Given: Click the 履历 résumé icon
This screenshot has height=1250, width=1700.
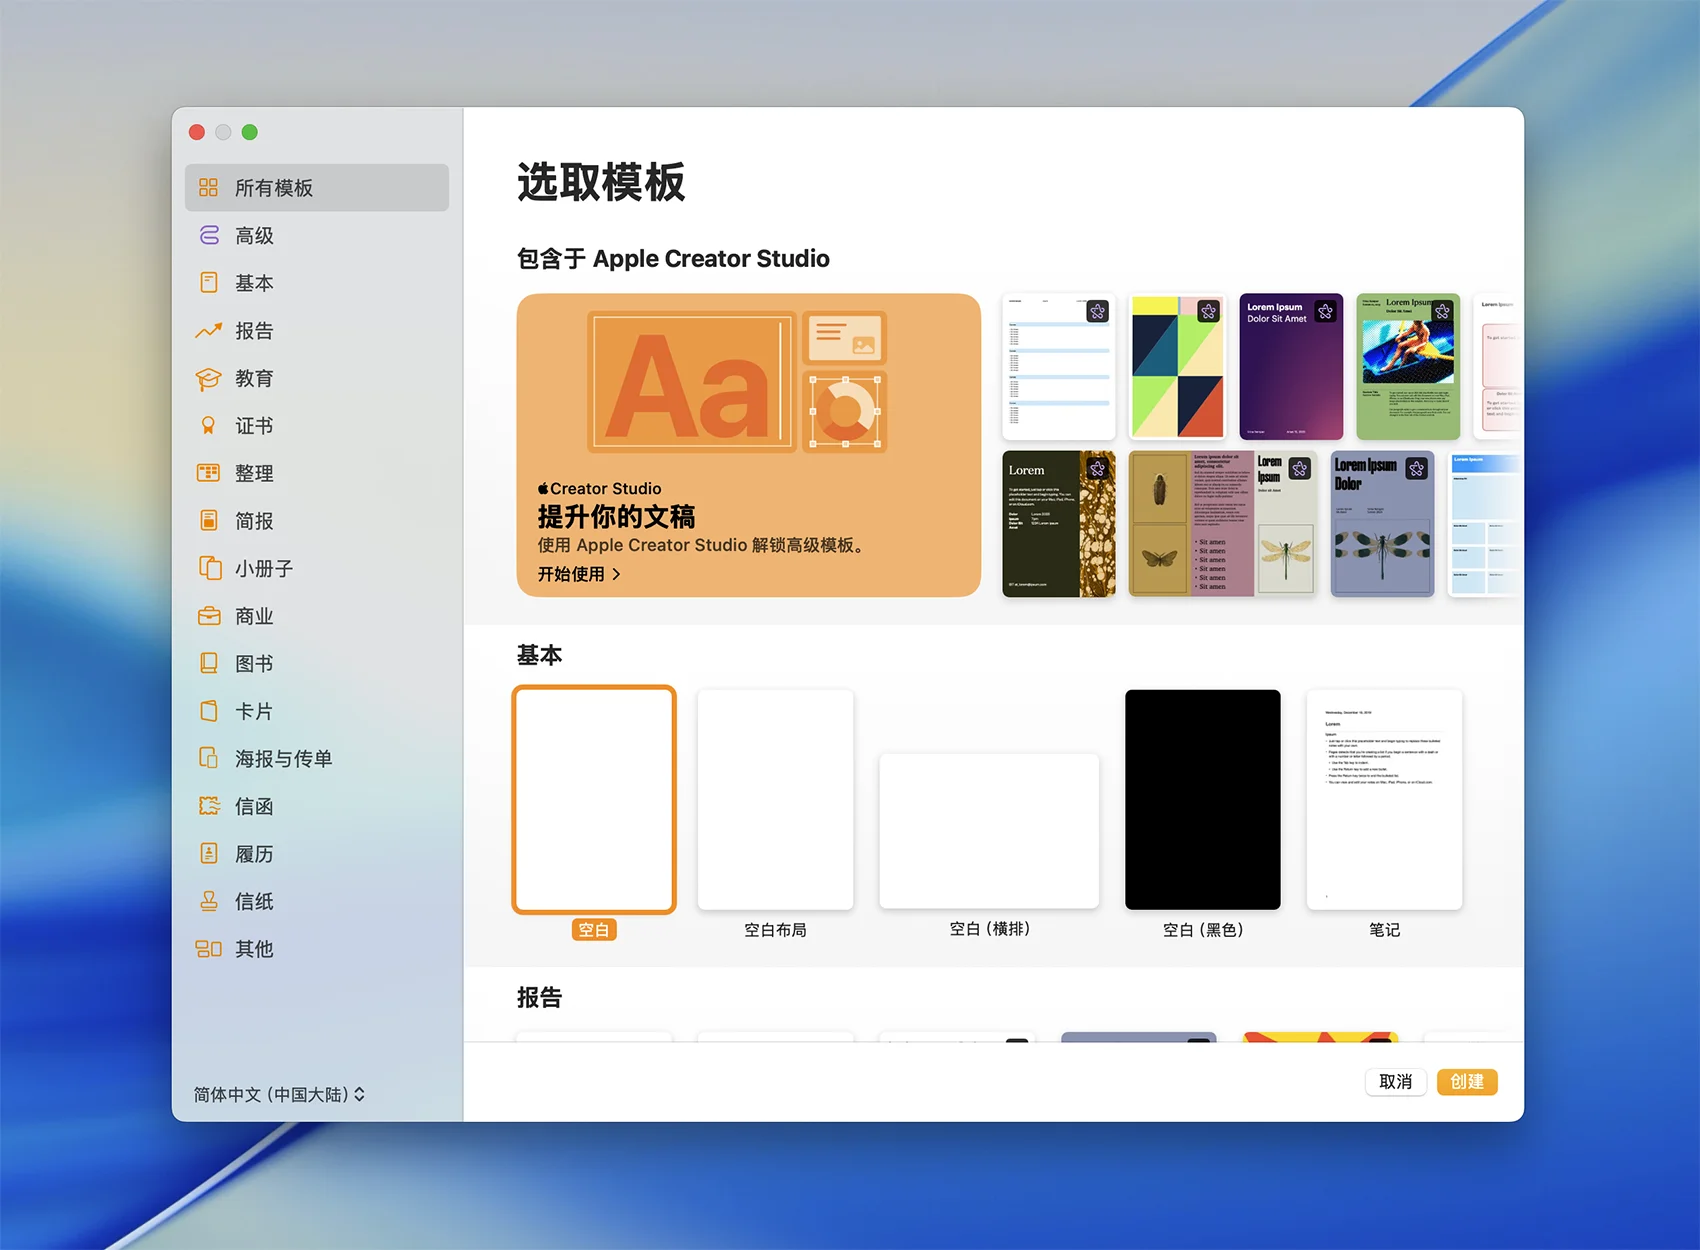Looking at the screenshot, I should pos(208,854).
